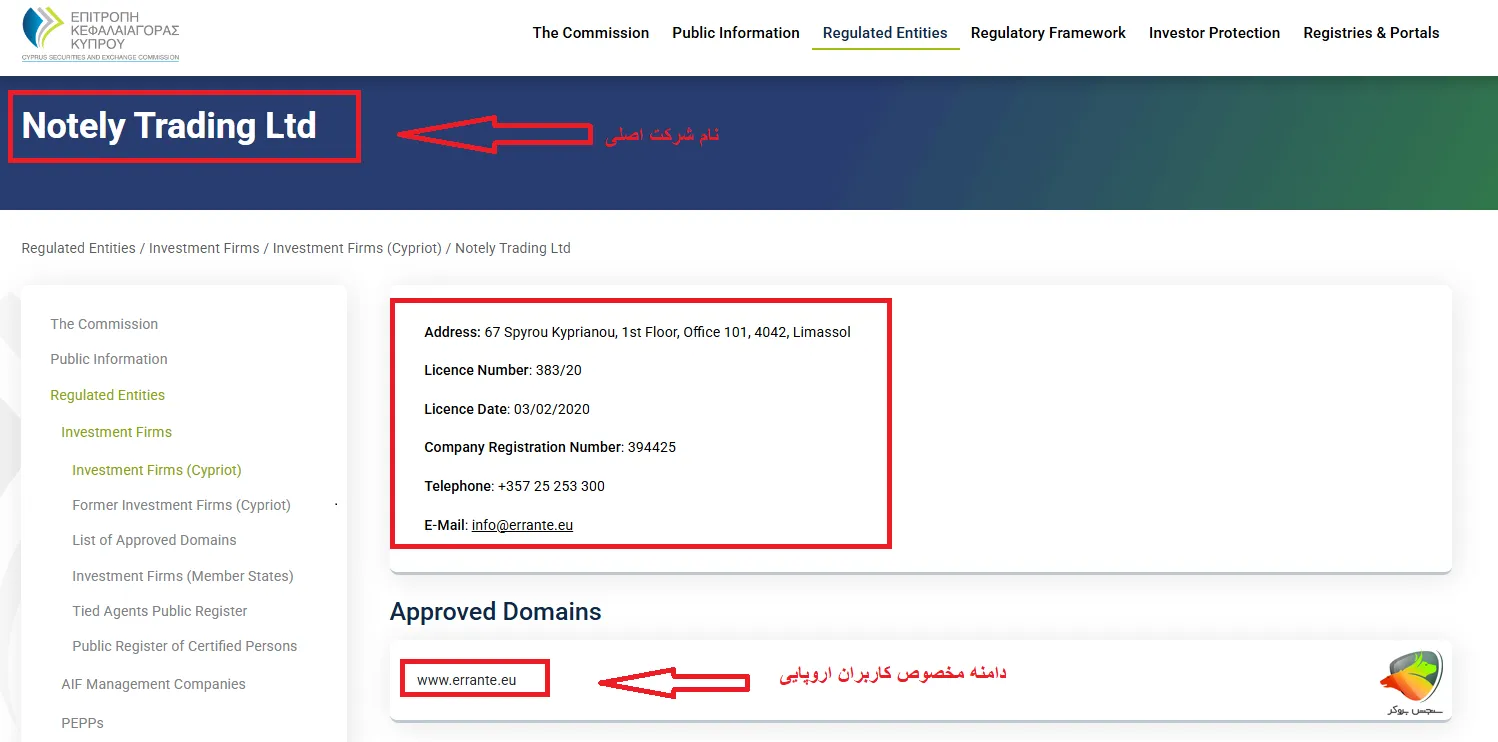The image size is (1498, 742).
Task: View the List of Approved Domains
Action: 154,540
